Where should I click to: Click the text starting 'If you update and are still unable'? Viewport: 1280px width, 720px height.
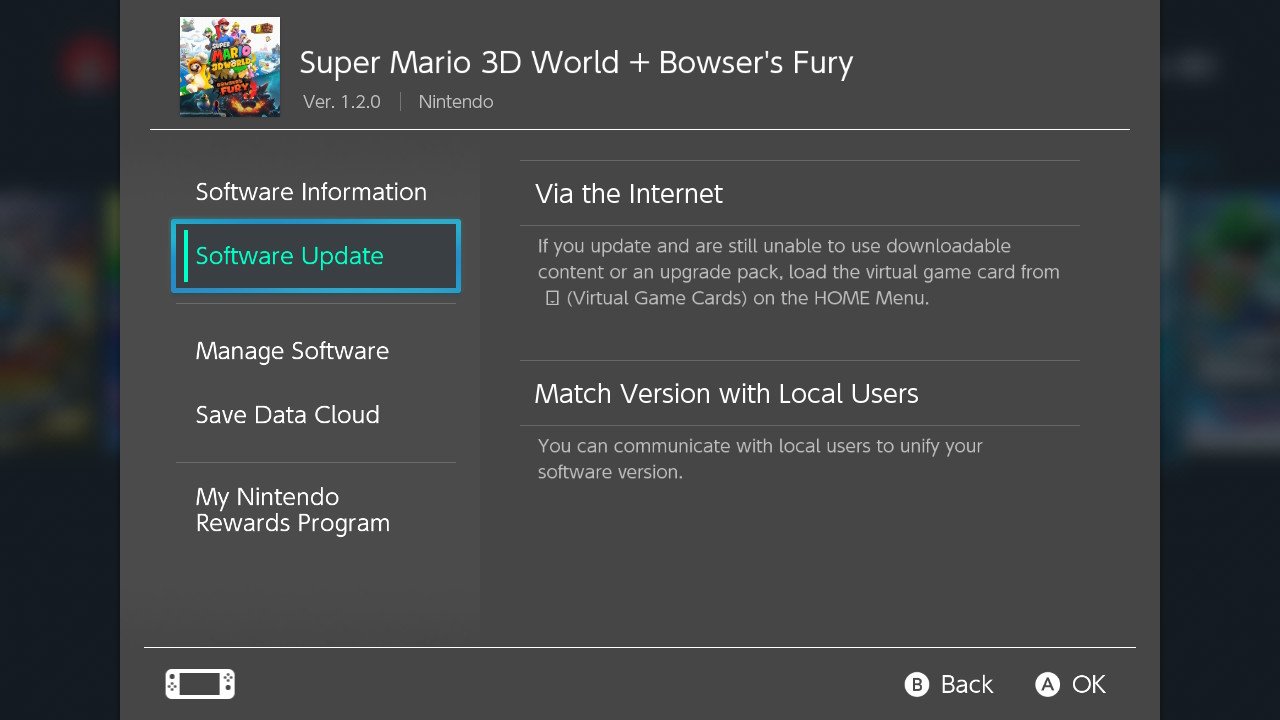(798, 272)
